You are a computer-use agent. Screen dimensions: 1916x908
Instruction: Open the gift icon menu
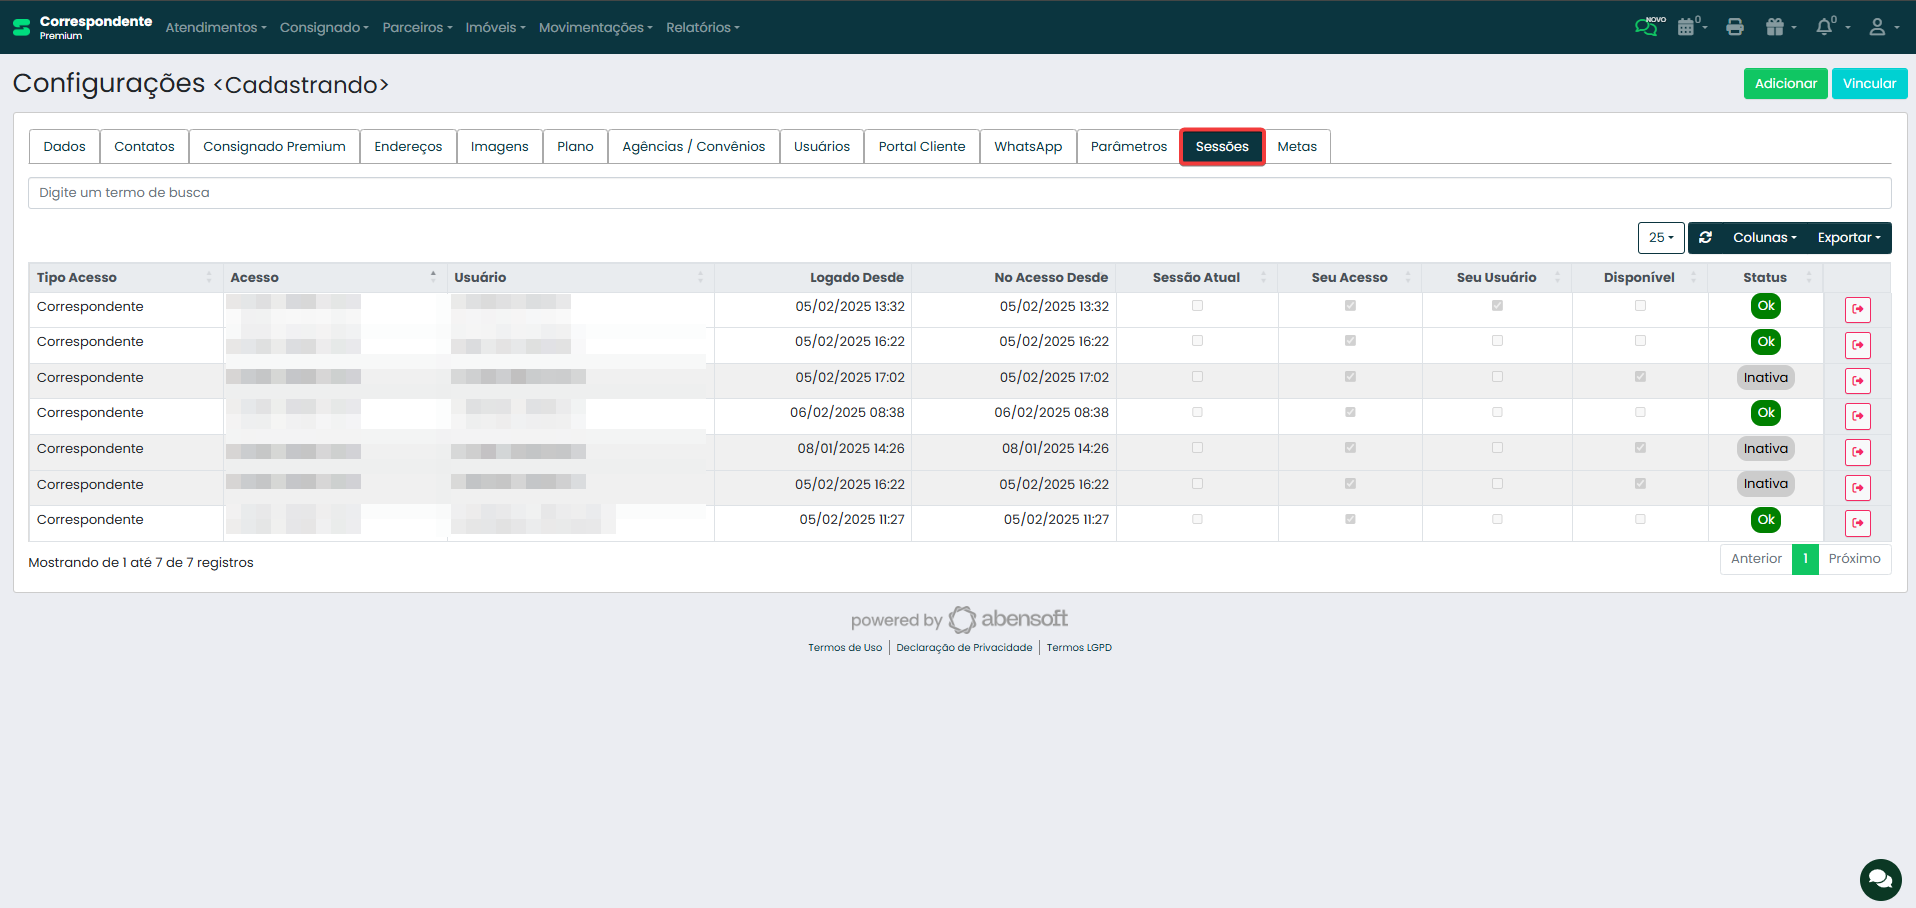pyautogui.click(x=1776, y=27)
